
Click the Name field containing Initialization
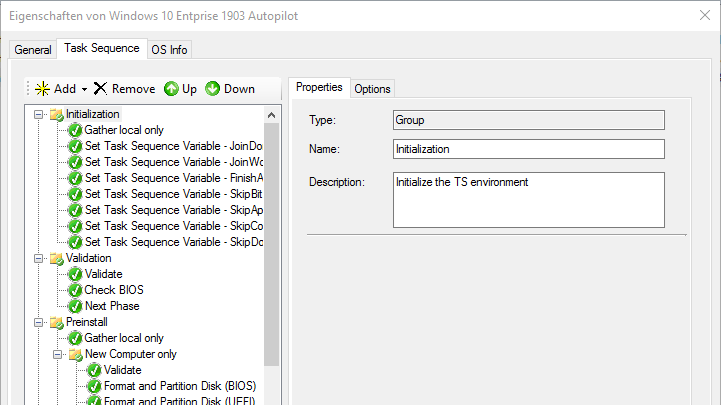tap(529, 149)
